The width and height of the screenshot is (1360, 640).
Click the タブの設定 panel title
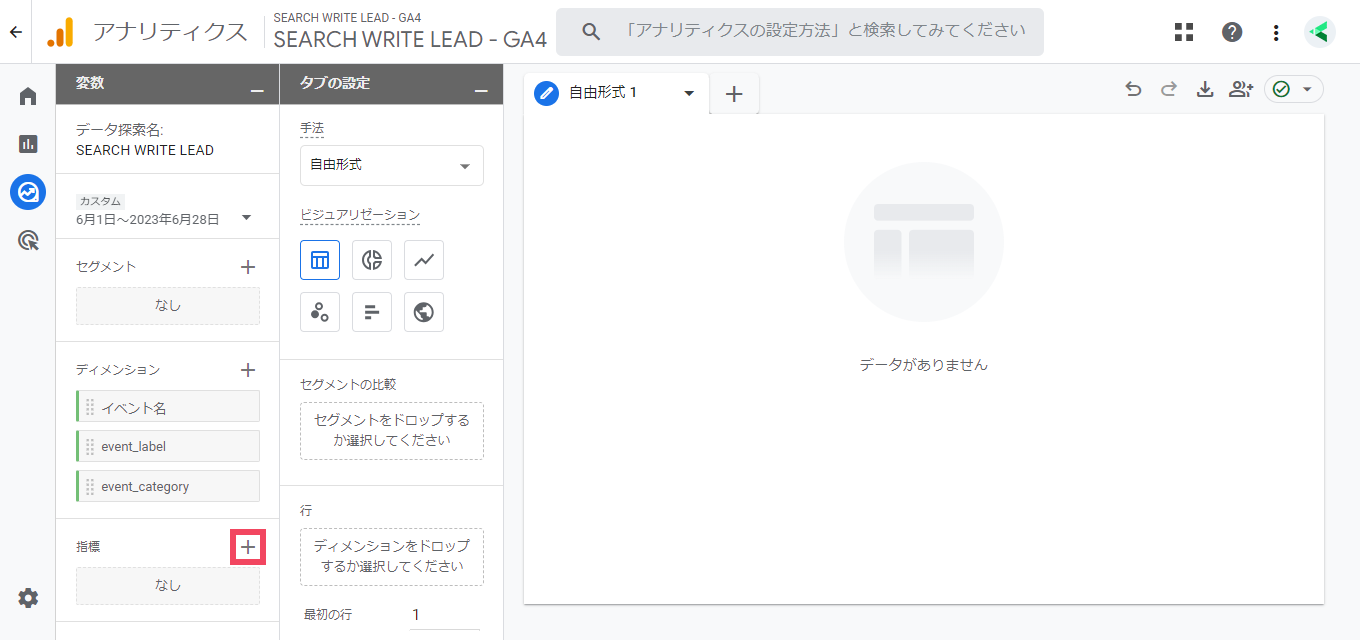point(335,83)
